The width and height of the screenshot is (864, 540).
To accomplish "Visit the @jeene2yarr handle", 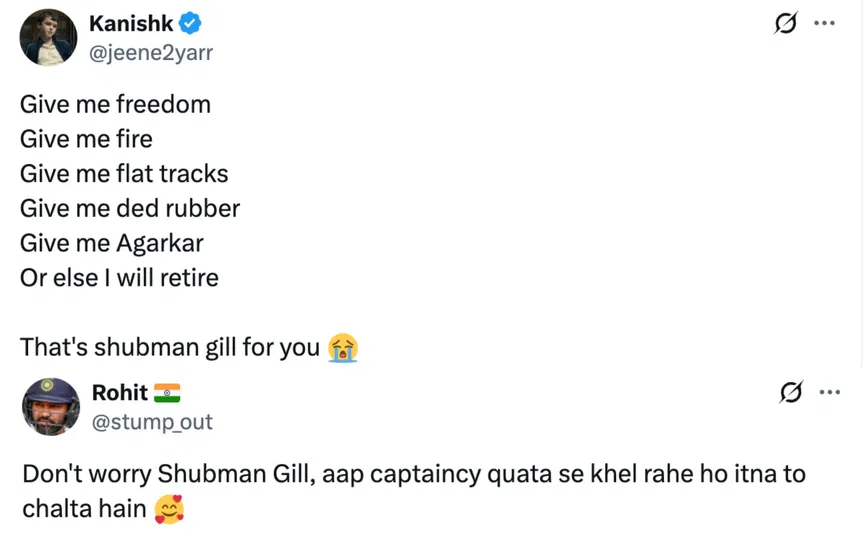I will click(150, 52).
